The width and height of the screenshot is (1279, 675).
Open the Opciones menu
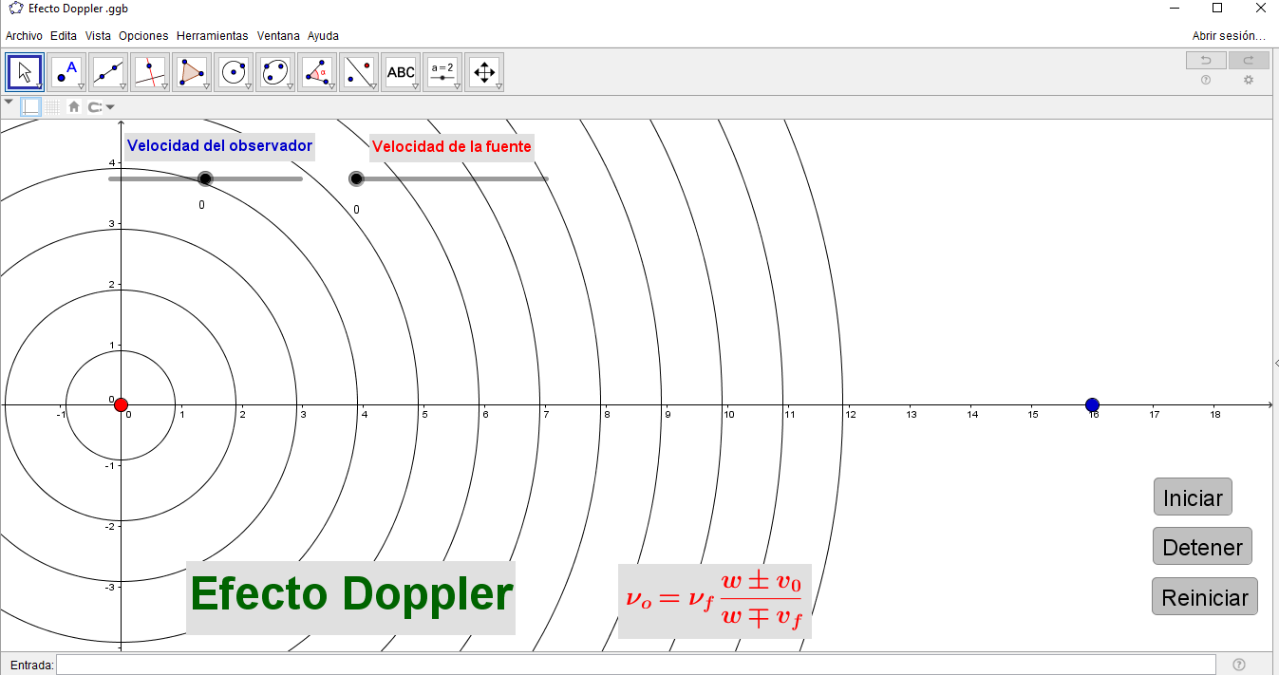click(144, 35)
